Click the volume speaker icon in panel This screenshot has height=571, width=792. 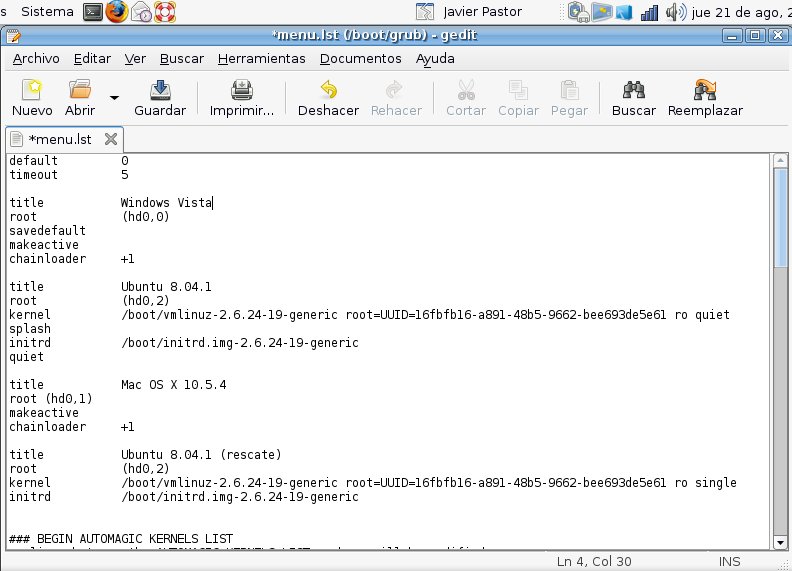676,12
